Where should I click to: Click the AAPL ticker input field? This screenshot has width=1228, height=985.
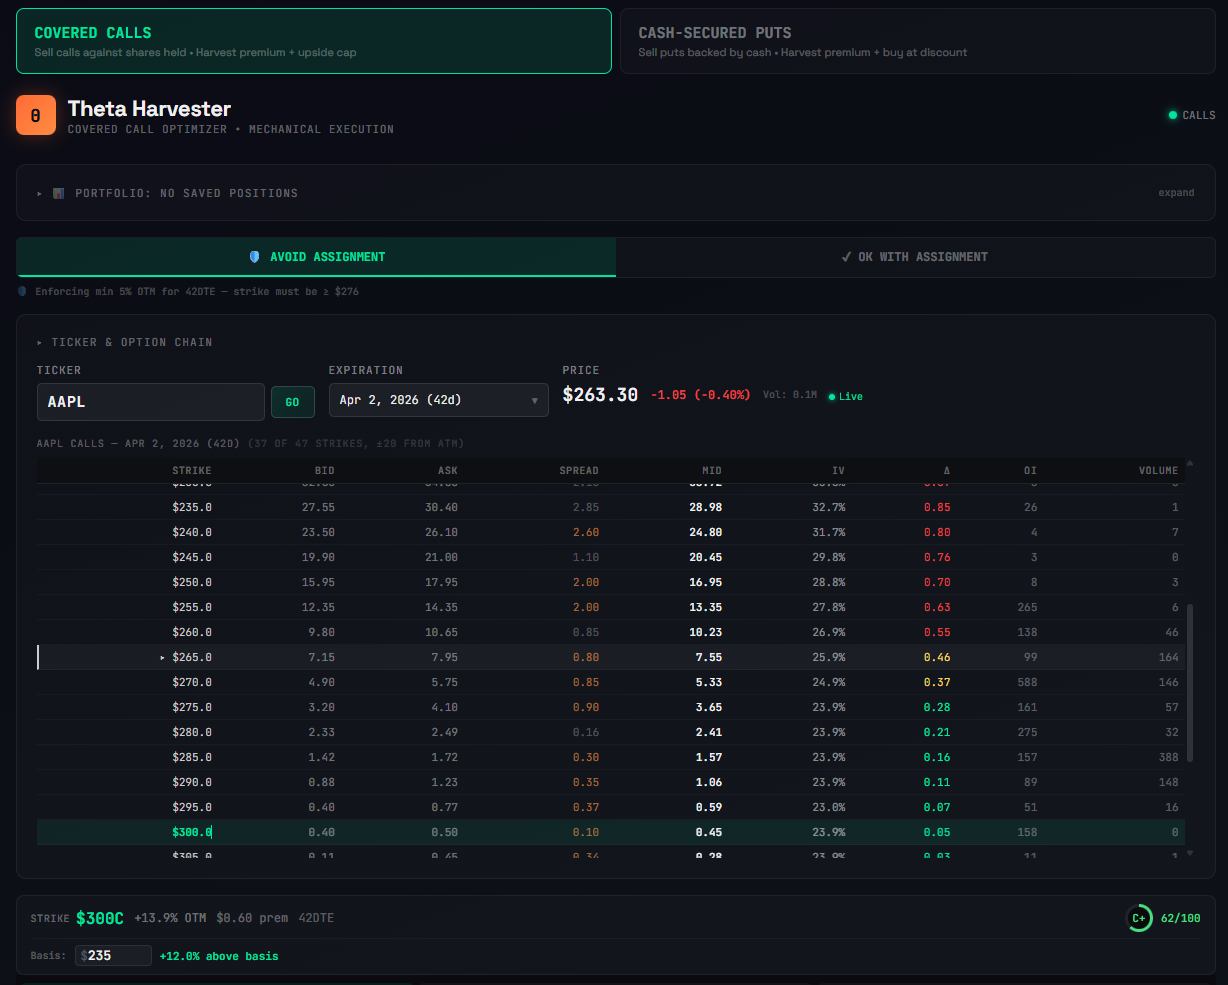point(150,402)
